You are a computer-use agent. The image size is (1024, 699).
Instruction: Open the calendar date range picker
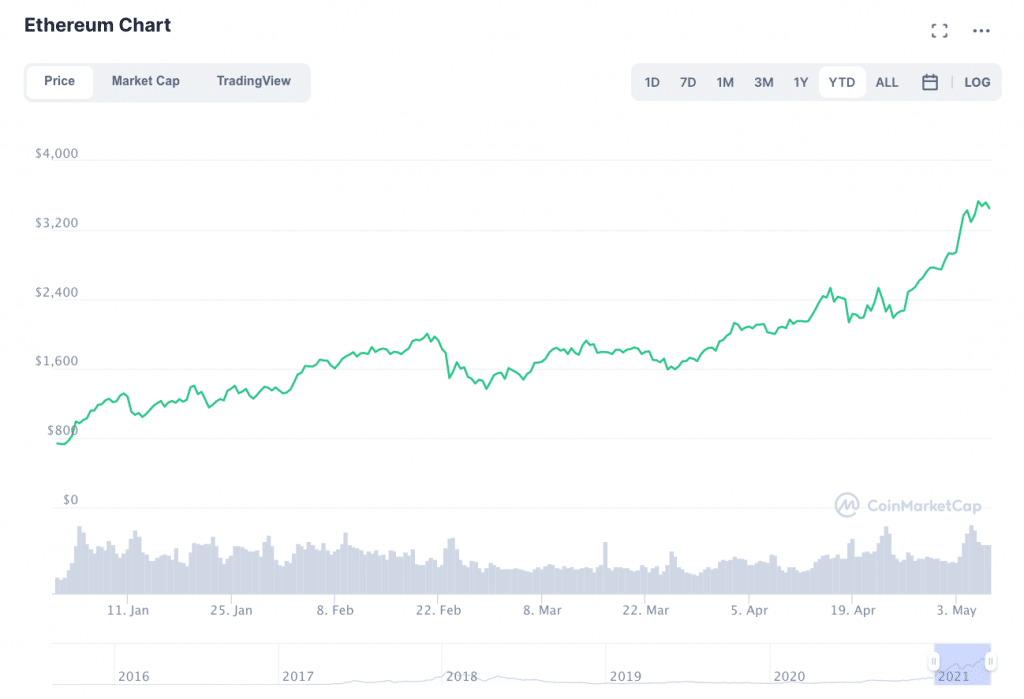tap(929, 82)
